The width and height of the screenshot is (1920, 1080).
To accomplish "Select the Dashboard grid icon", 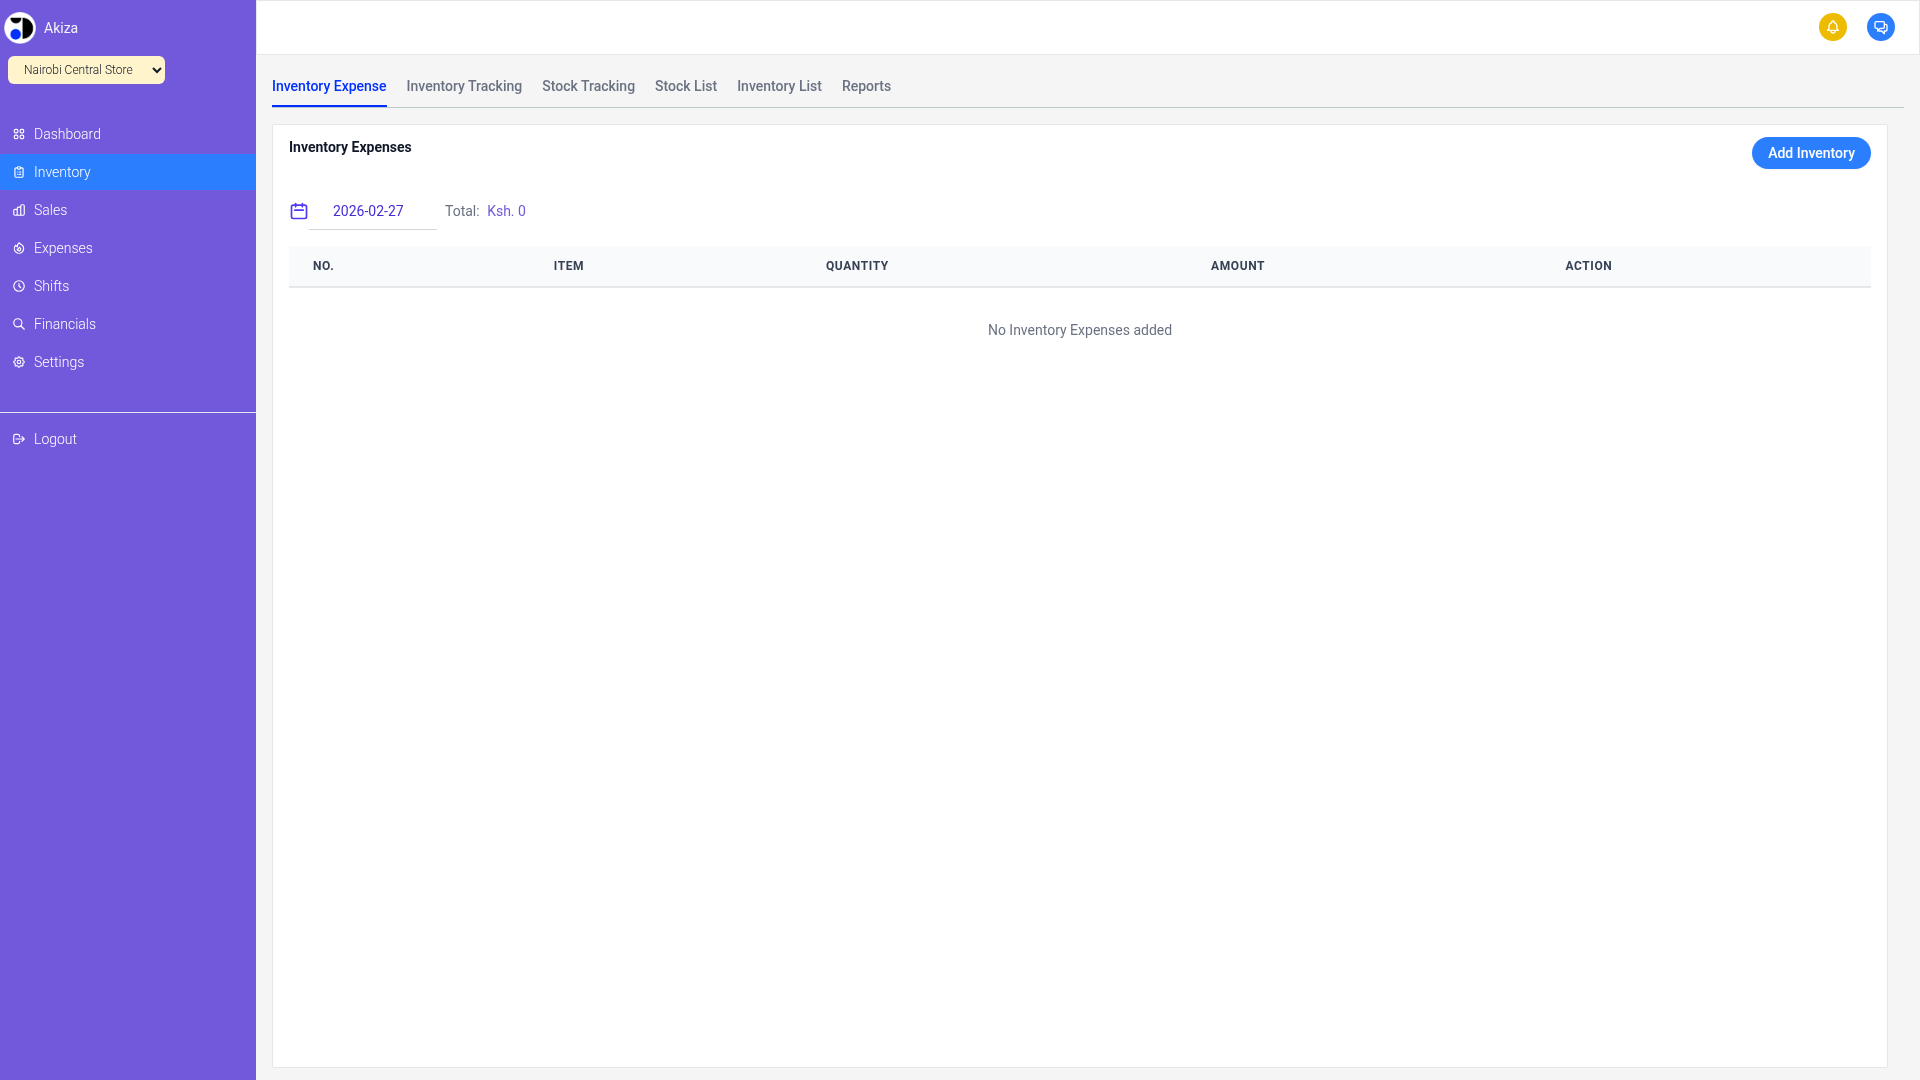I will click(18, 133).
